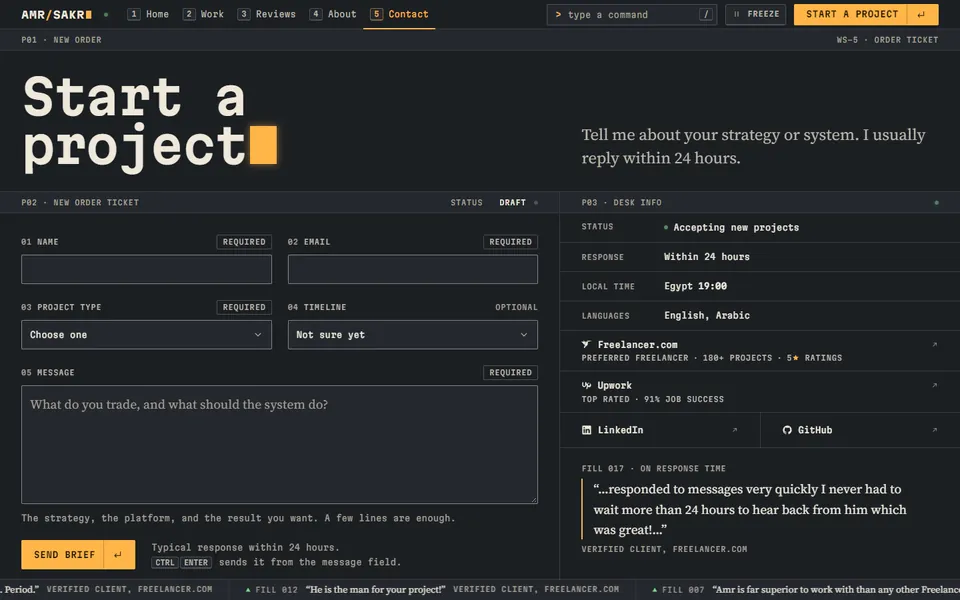Image resolution: width=960 pixels, height=600 pixels.
Task: Click into the 05 Message textarea
Action: click(x=279, y=444)
